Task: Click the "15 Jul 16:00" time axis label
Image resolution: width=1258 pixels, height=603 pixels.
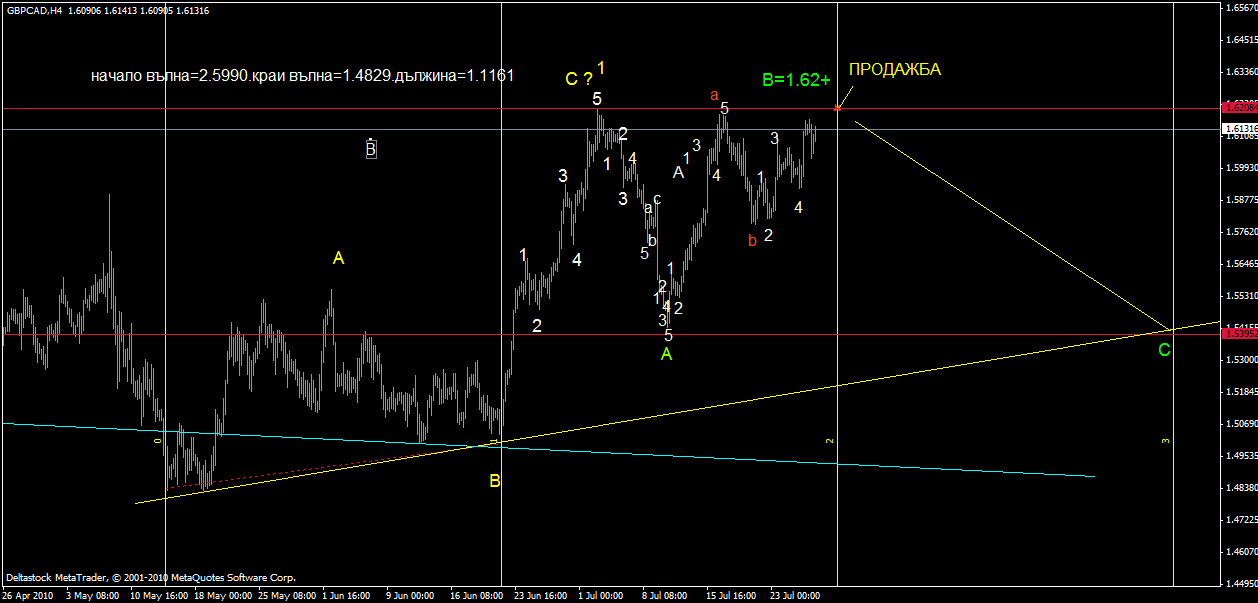Action: click(x=732, y=595)
